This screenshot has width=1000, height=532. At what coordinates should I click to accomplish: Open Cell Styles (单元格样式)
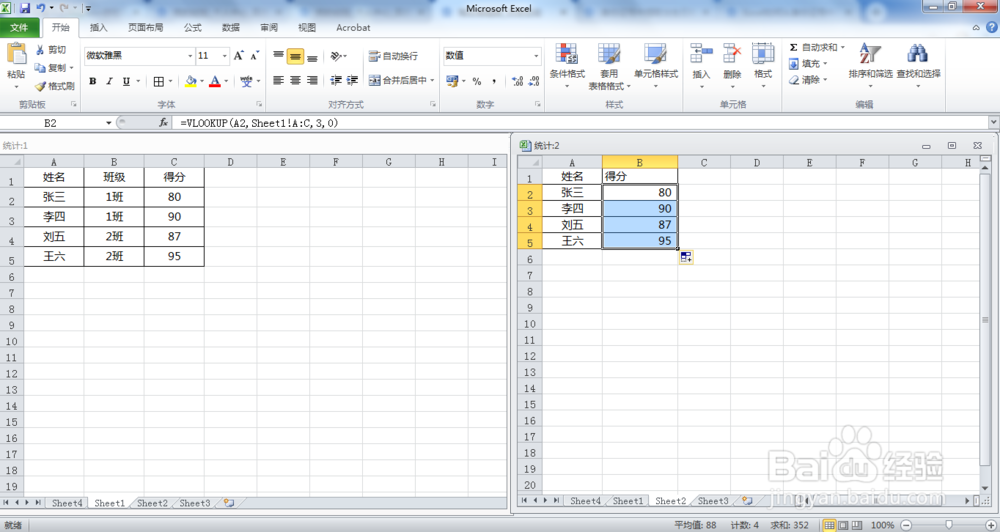pyautogui.click(x=656, y=66)
